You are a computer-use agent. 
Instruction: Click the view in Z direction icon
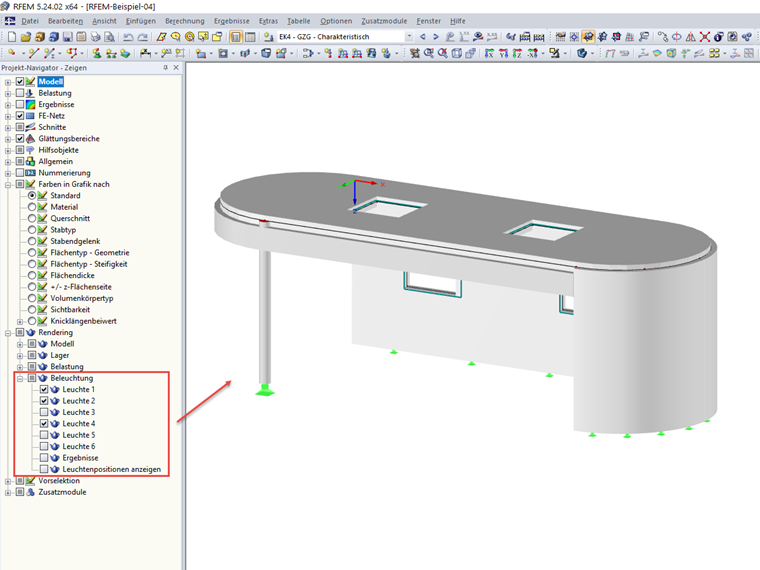517,53
